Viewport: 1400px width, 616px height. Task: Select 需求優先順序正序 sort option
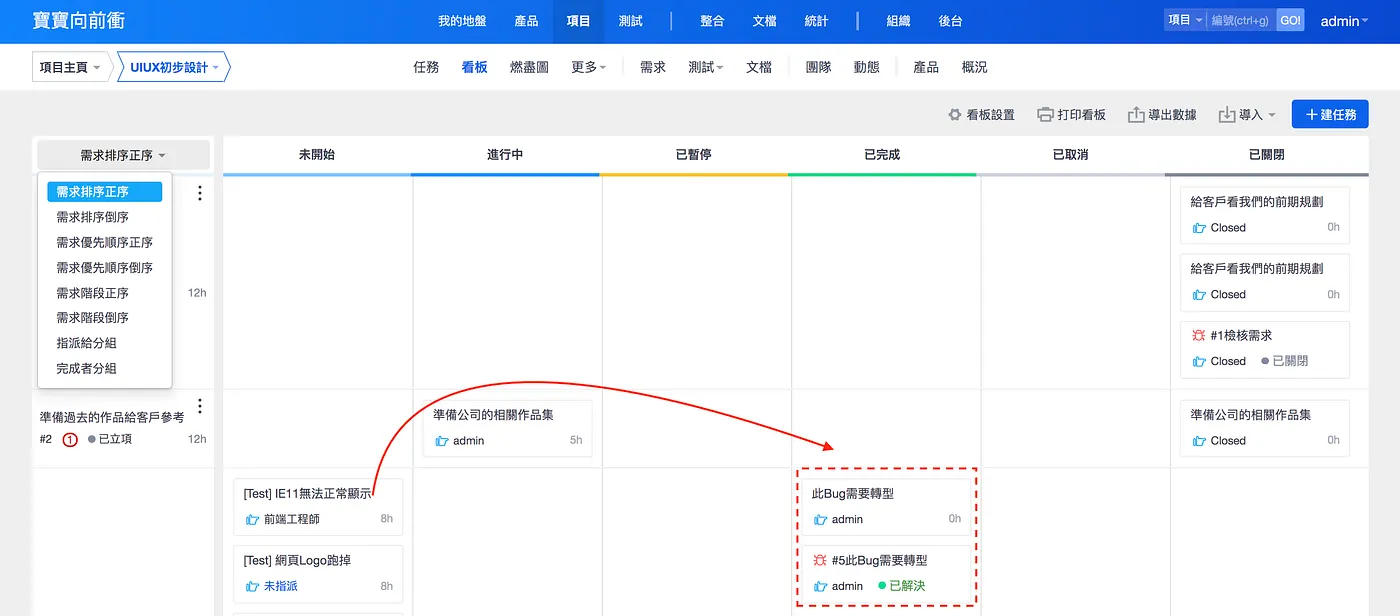tap(104, 242)
